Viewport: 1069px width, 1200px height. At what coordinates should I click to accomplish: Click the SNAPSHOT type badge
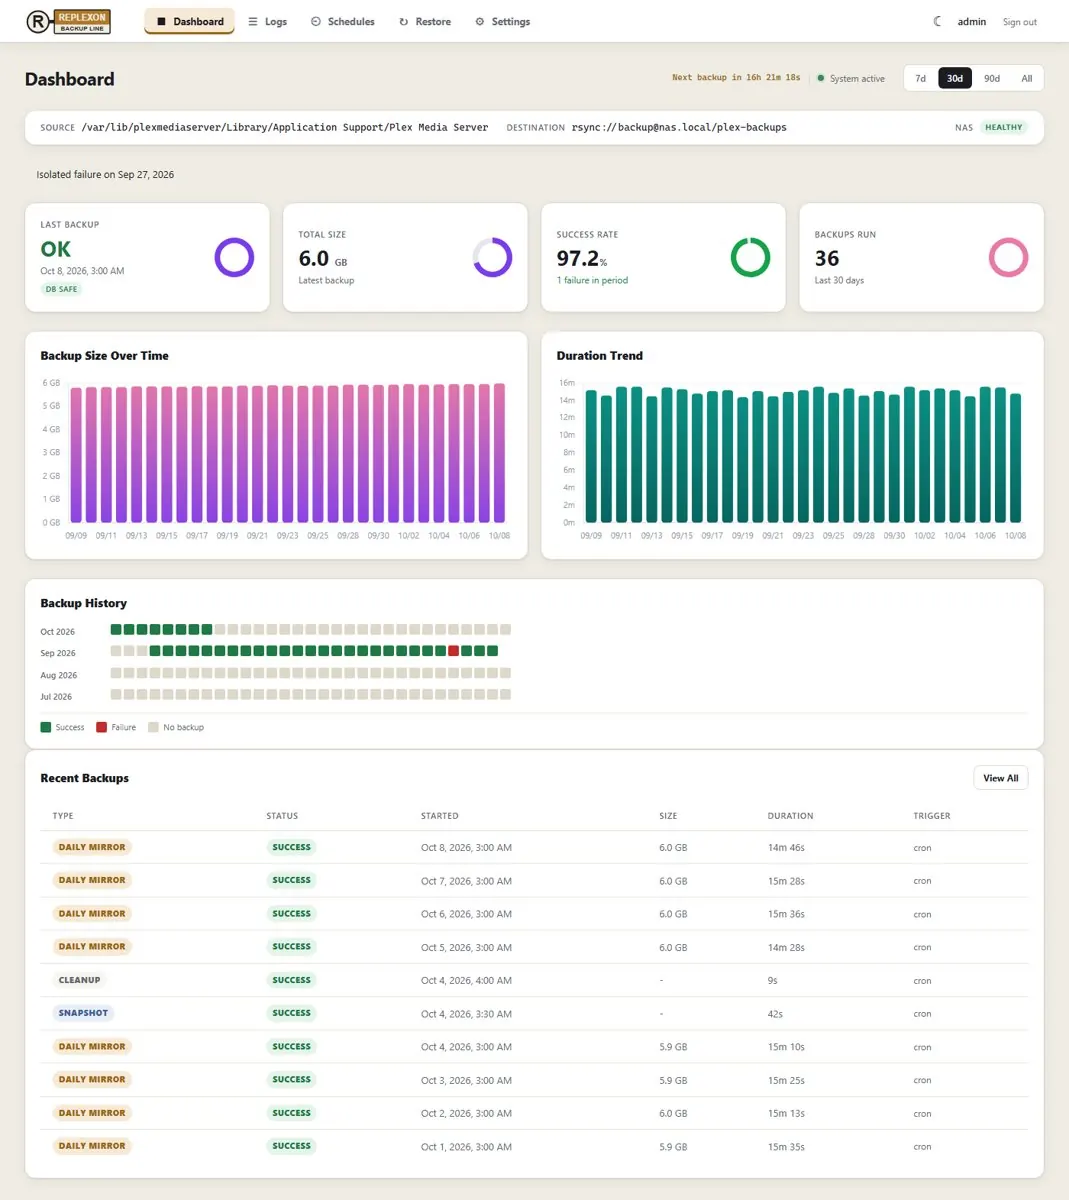point(83,1013)
